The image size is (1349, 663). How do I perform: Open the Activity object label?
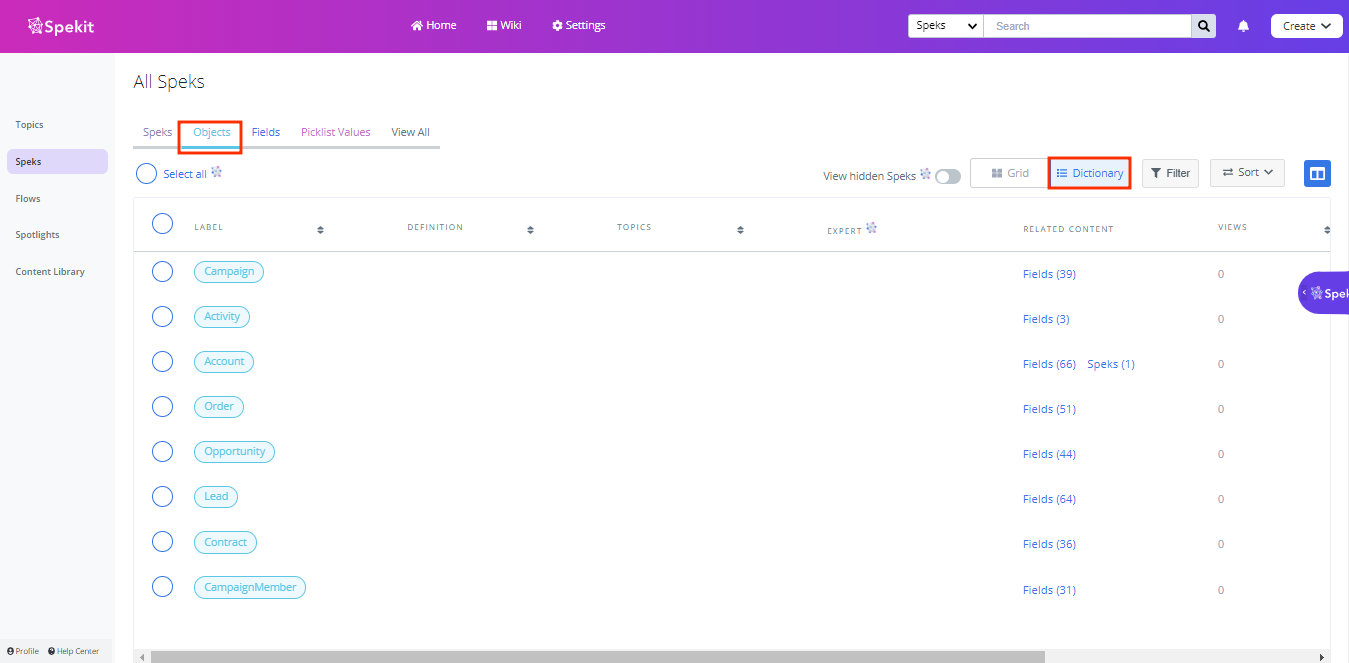pos(222,316)
